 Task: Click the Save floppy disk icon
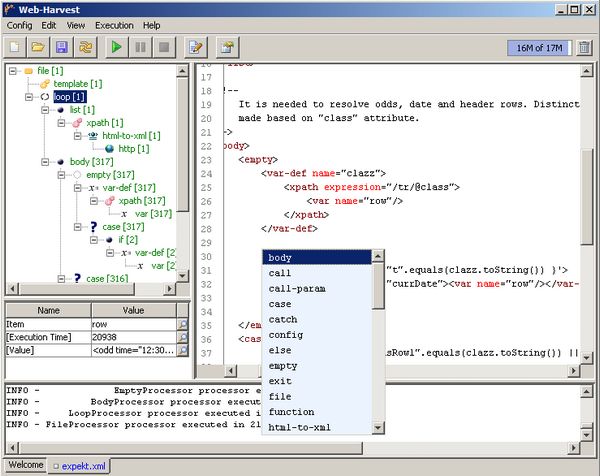pyautogui.click(x=62, y=47)
